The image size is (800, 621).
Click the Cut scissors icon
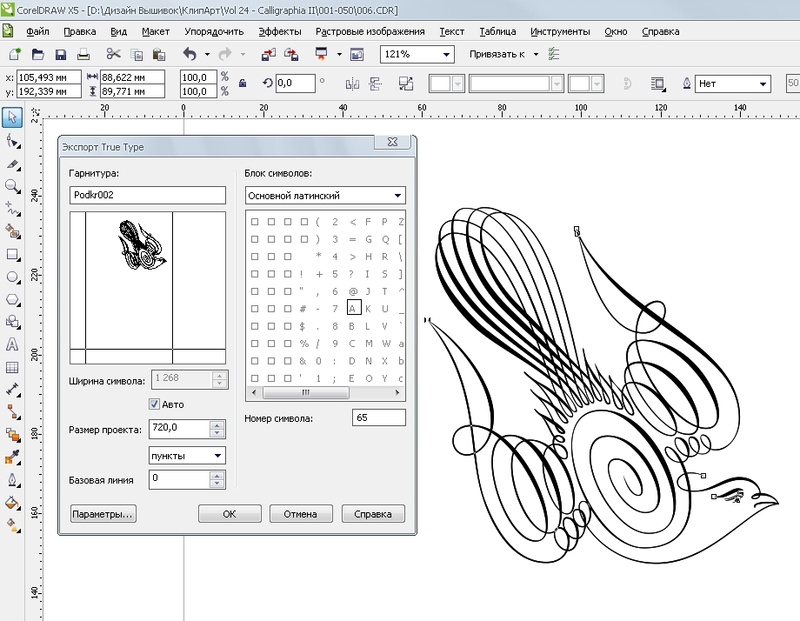[x=113, y=54]
